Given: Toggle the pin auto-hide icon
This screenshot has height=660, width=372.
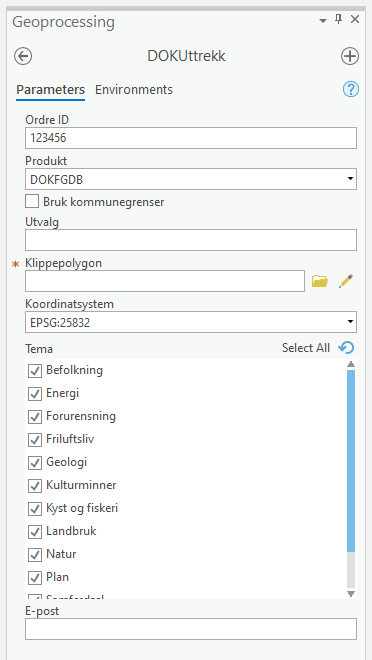Looking at the screenshot, I should (x=338, y=19).
